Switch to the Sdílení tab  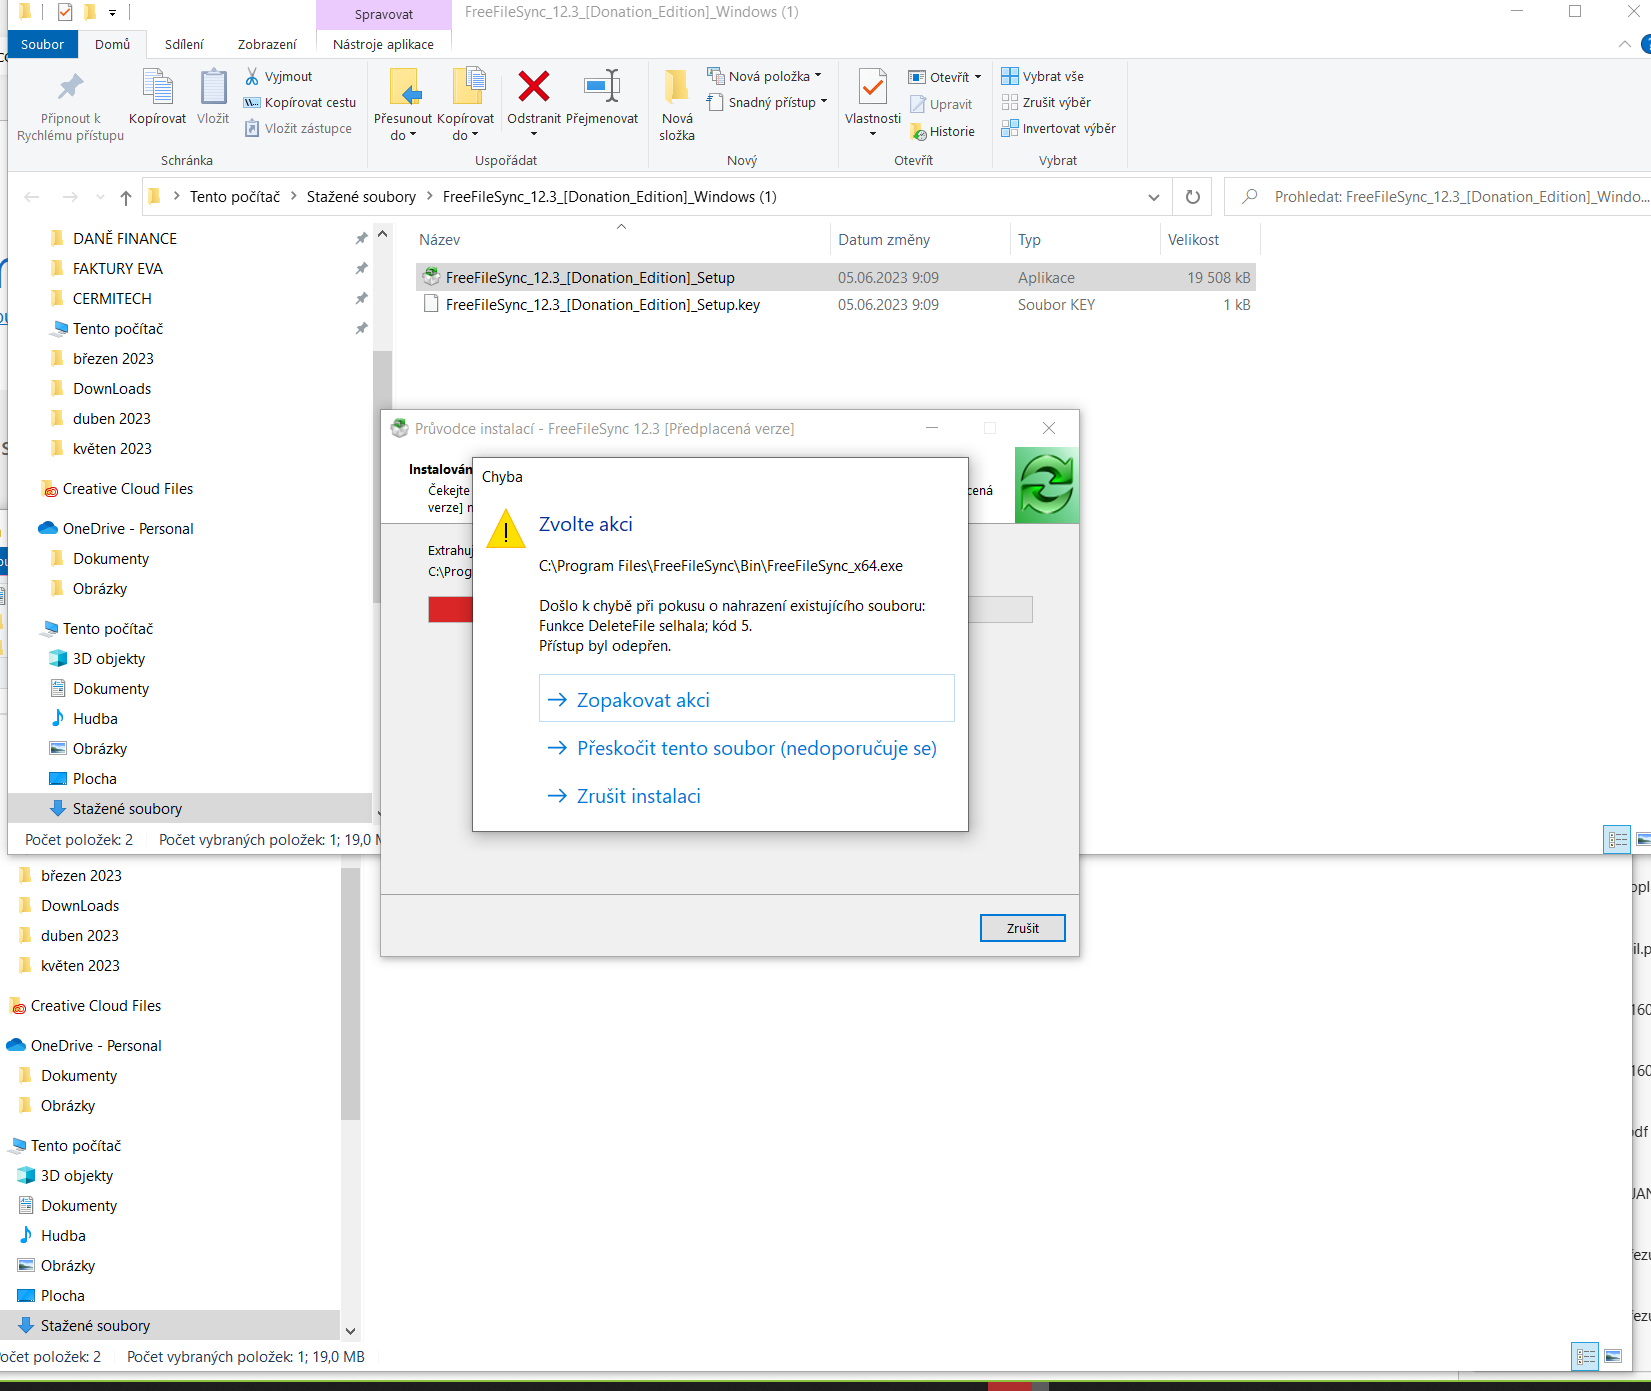184,44
